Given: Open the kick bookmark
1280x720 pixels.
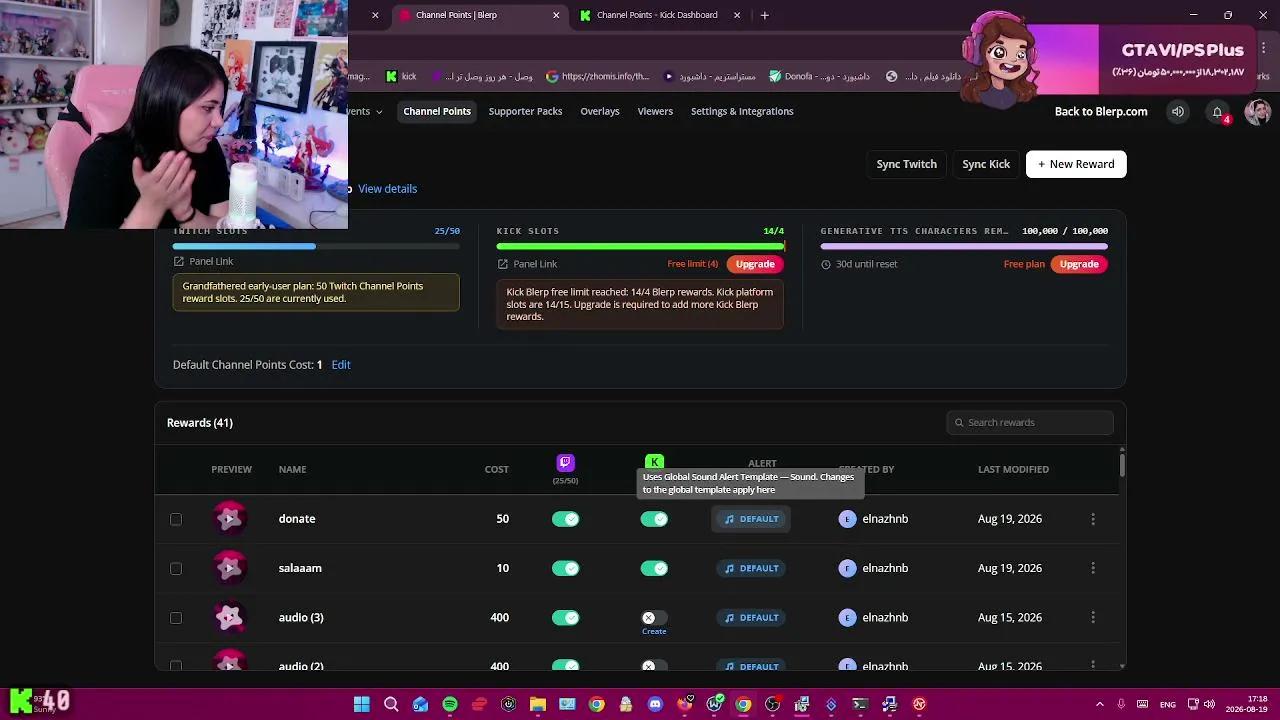Looking at the screenshot, I should tap(400, 76).
